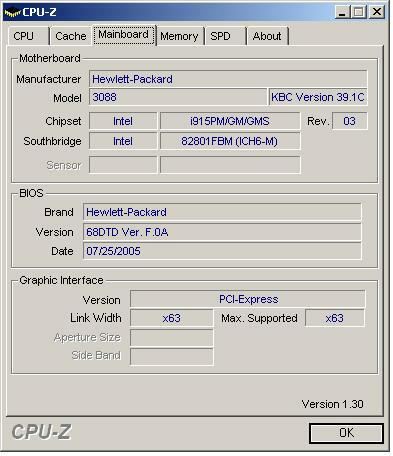Click the empty Side Band field
393x456 pixels.
171,357
